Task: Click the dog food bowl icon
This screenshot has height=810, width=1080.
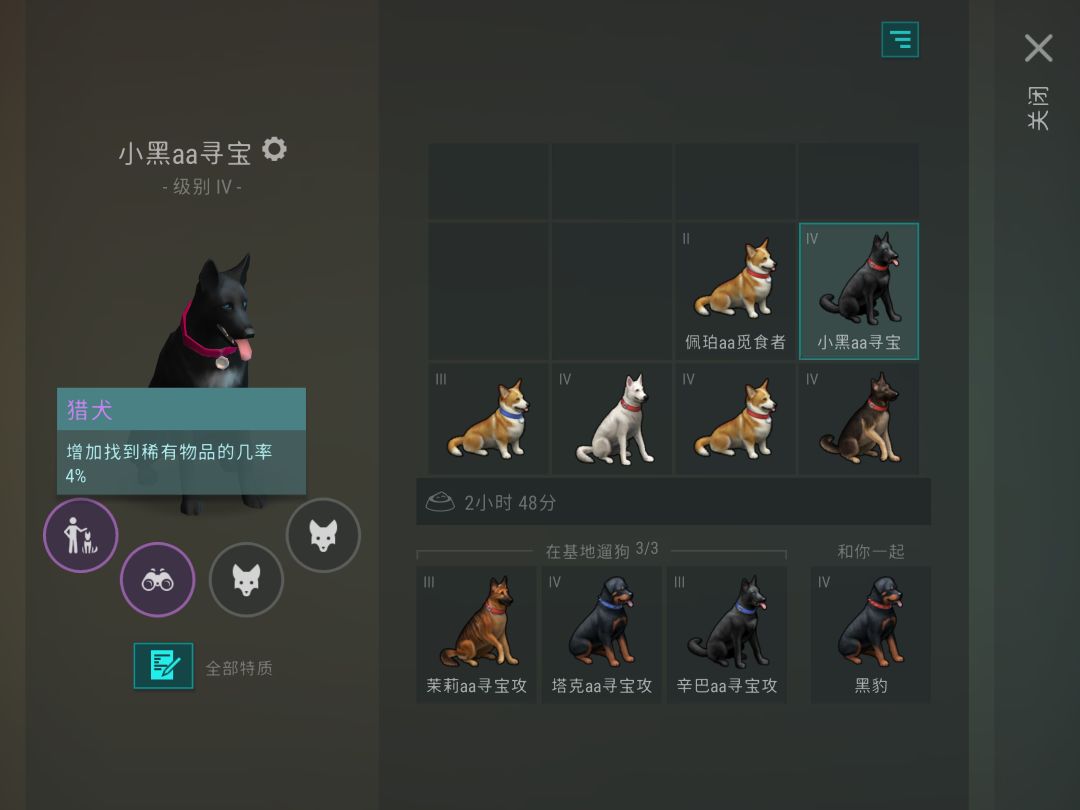Action: point(440,501)
